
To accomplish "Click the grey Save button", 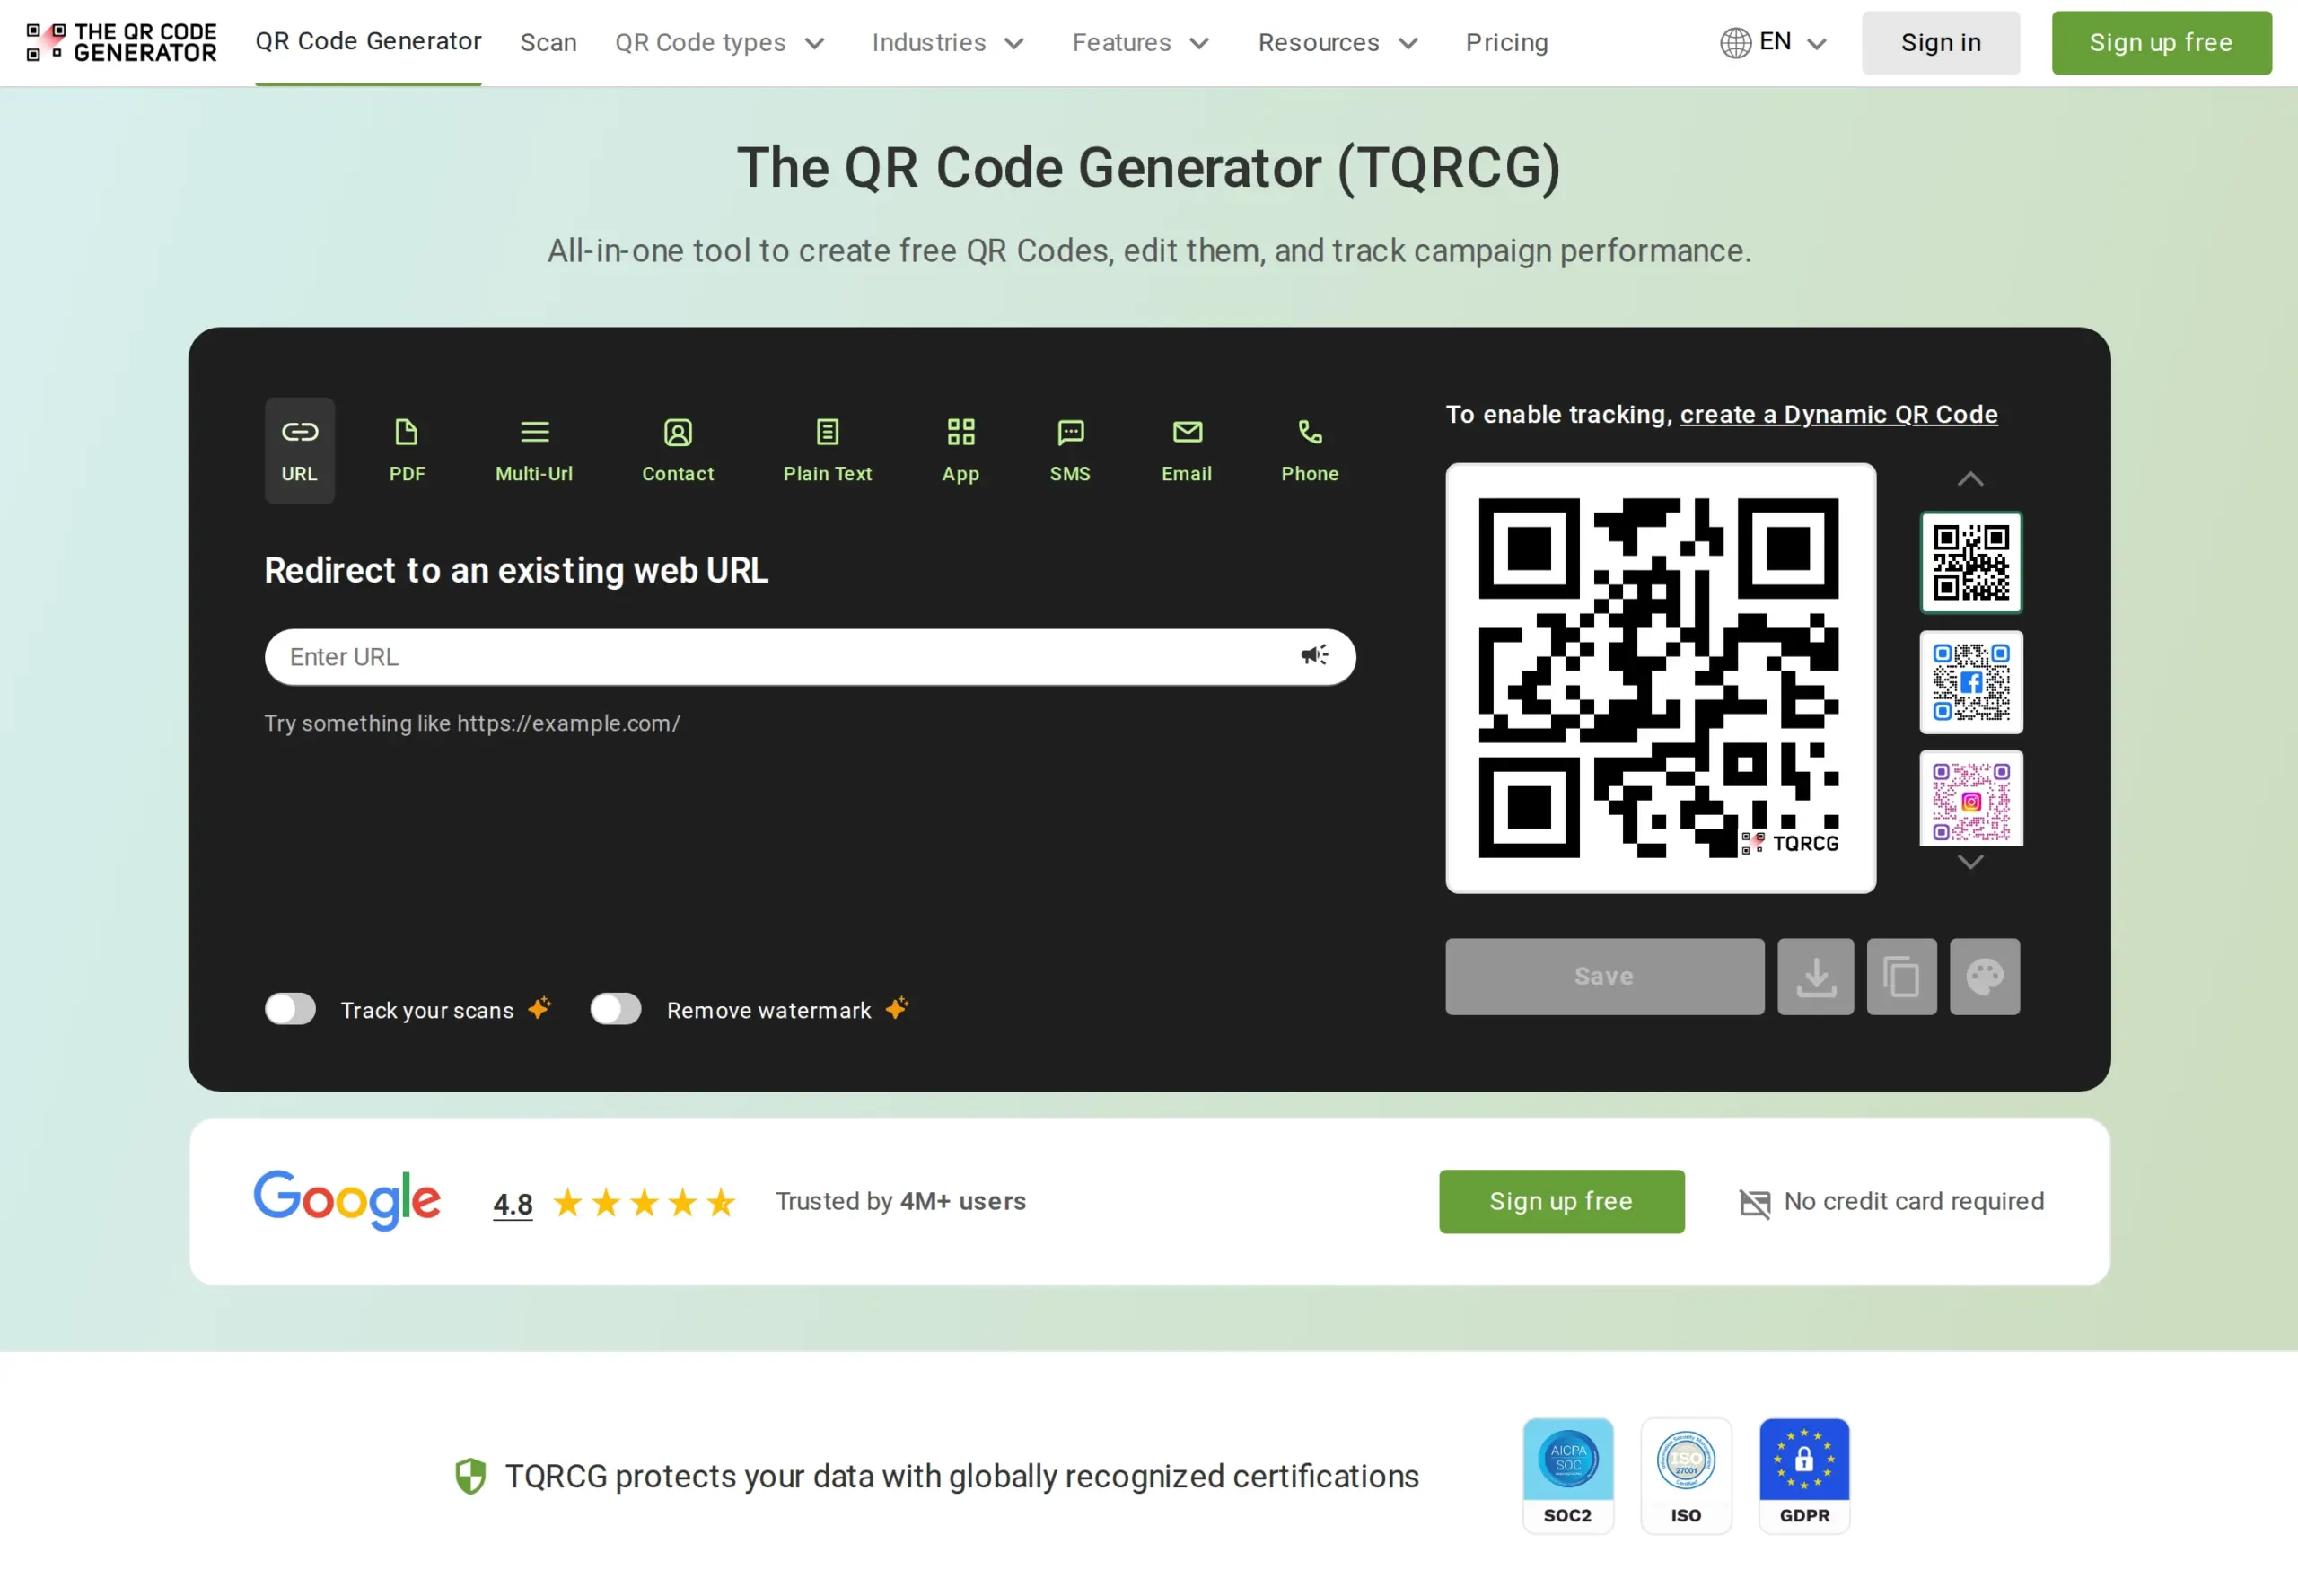I will 1604,976.
